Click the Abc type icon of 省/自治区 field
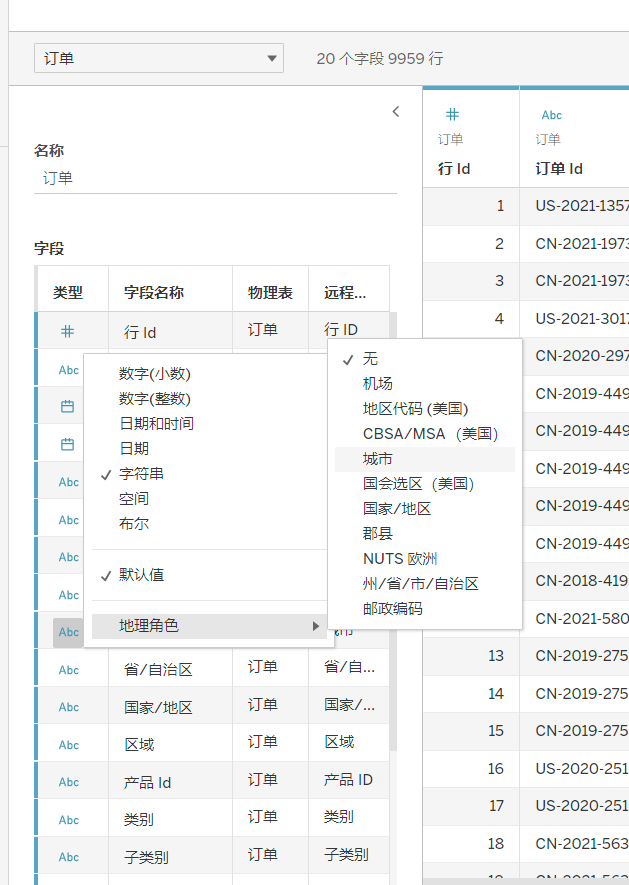This screenshot has height=885, width=629. click(x=68, y=670)
